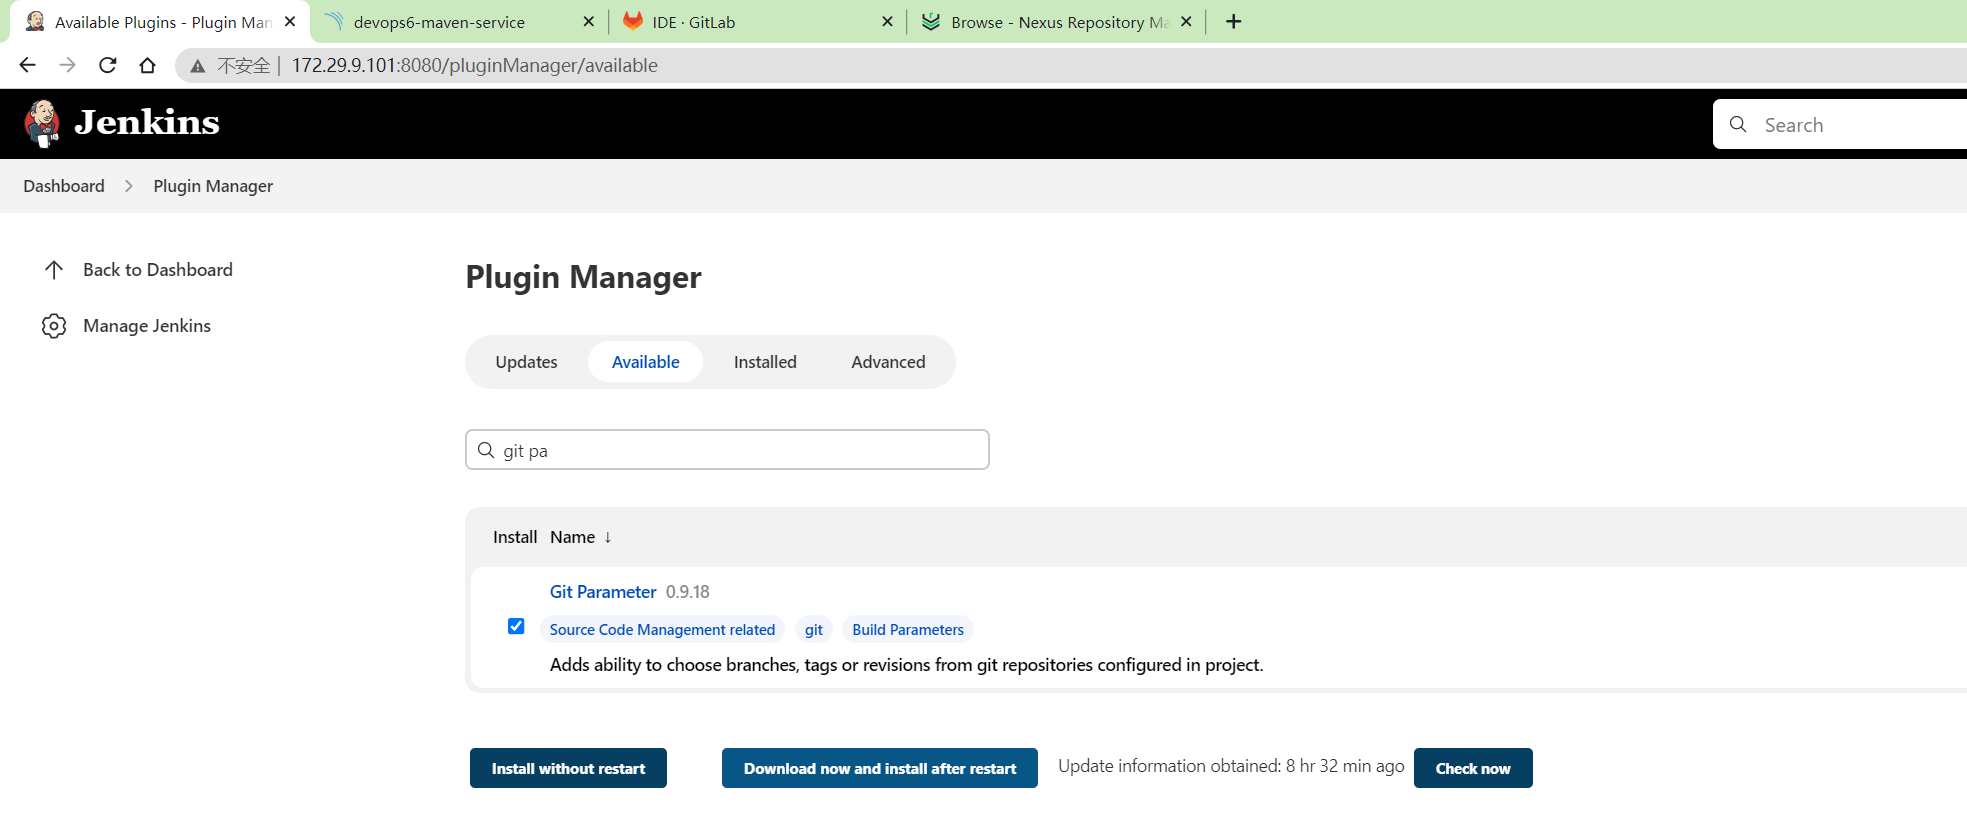Viewport: 1967px width, 840px height.
Task: Click the Install column header
Action: click(515, 537)
